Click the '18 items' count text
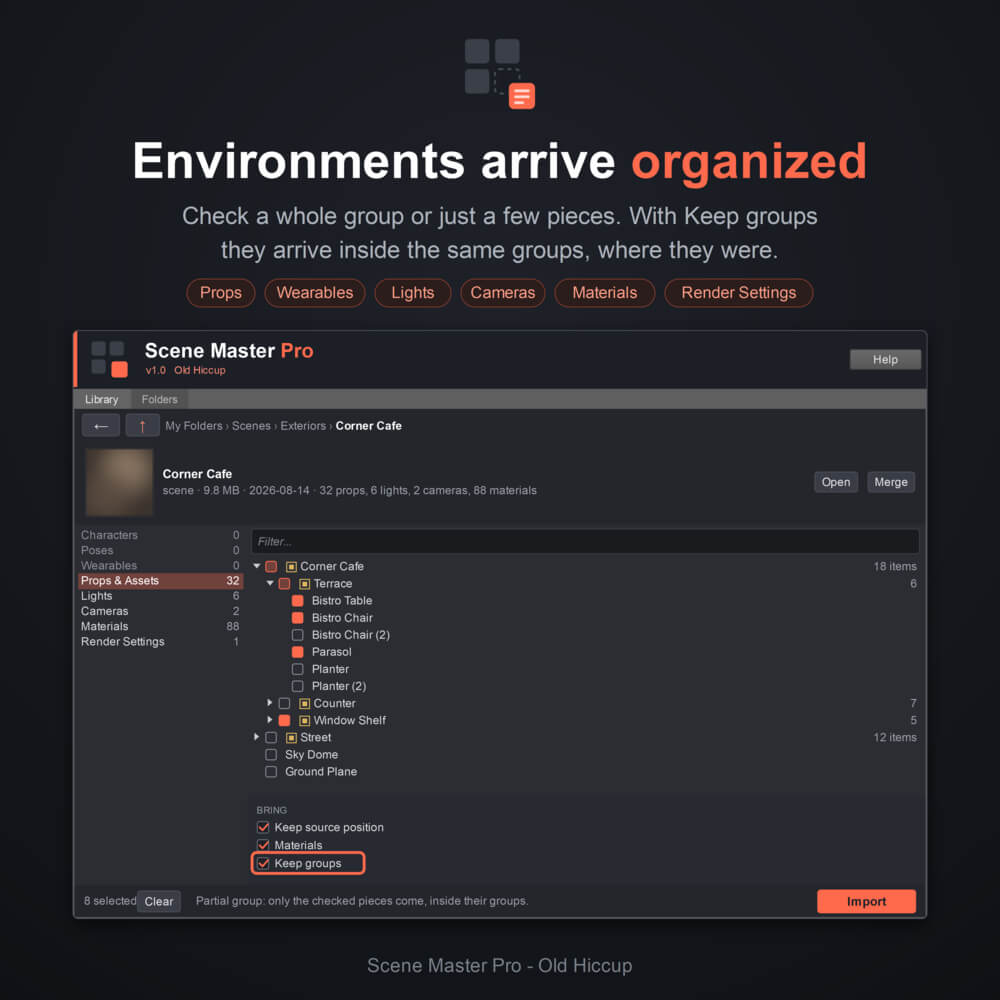This screenshot has height=1000, width=1000. 895,566
